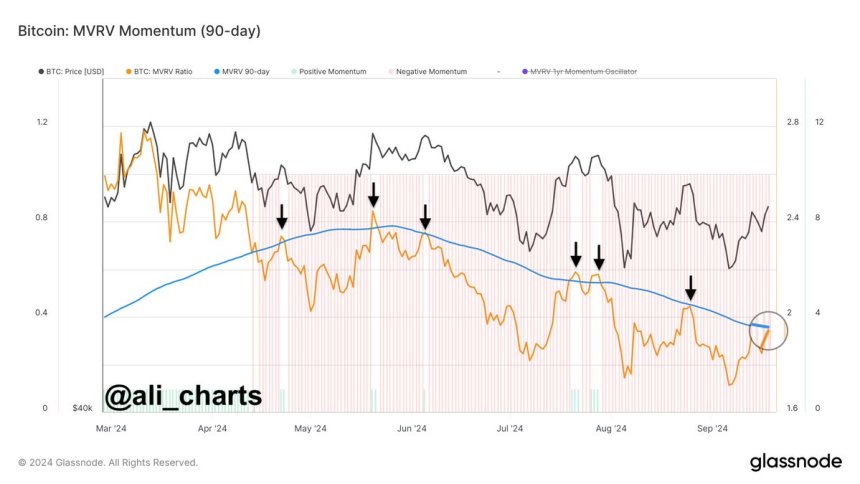Image resolution: width=860 pixels, height=484 pixels.
Task: Click the Glassnode copyright notice text
Action: [108, 463]
